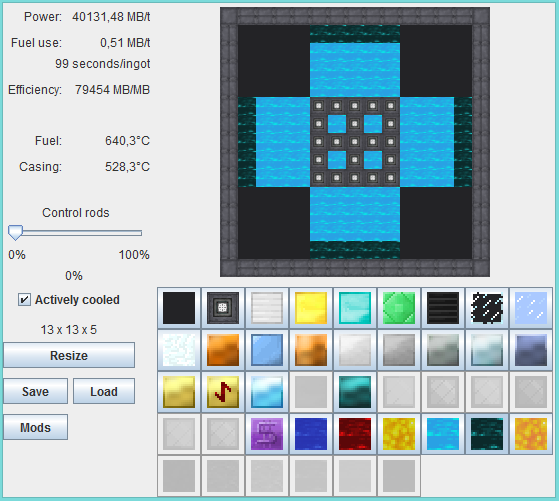
Task: Choose the green emerald block icon
Action: point(399,308)
